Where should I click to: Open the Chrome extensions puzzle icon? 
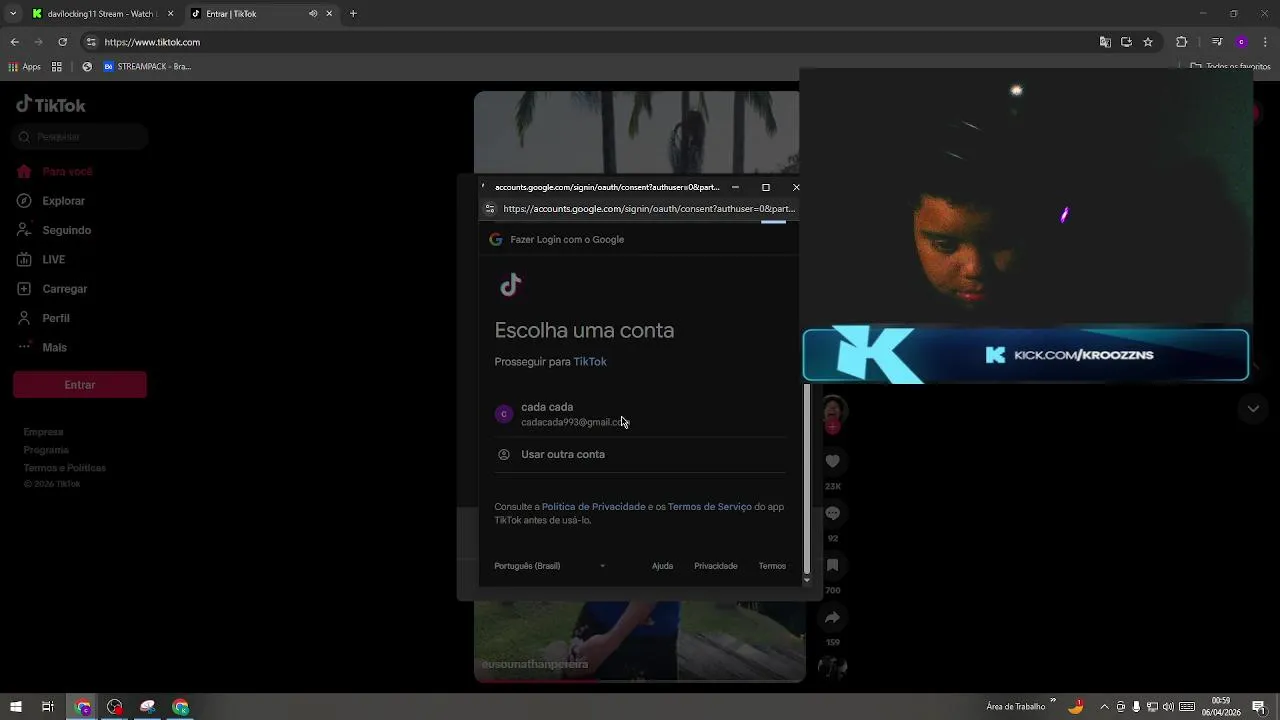pyautogui.click(x=1181, y=42)
